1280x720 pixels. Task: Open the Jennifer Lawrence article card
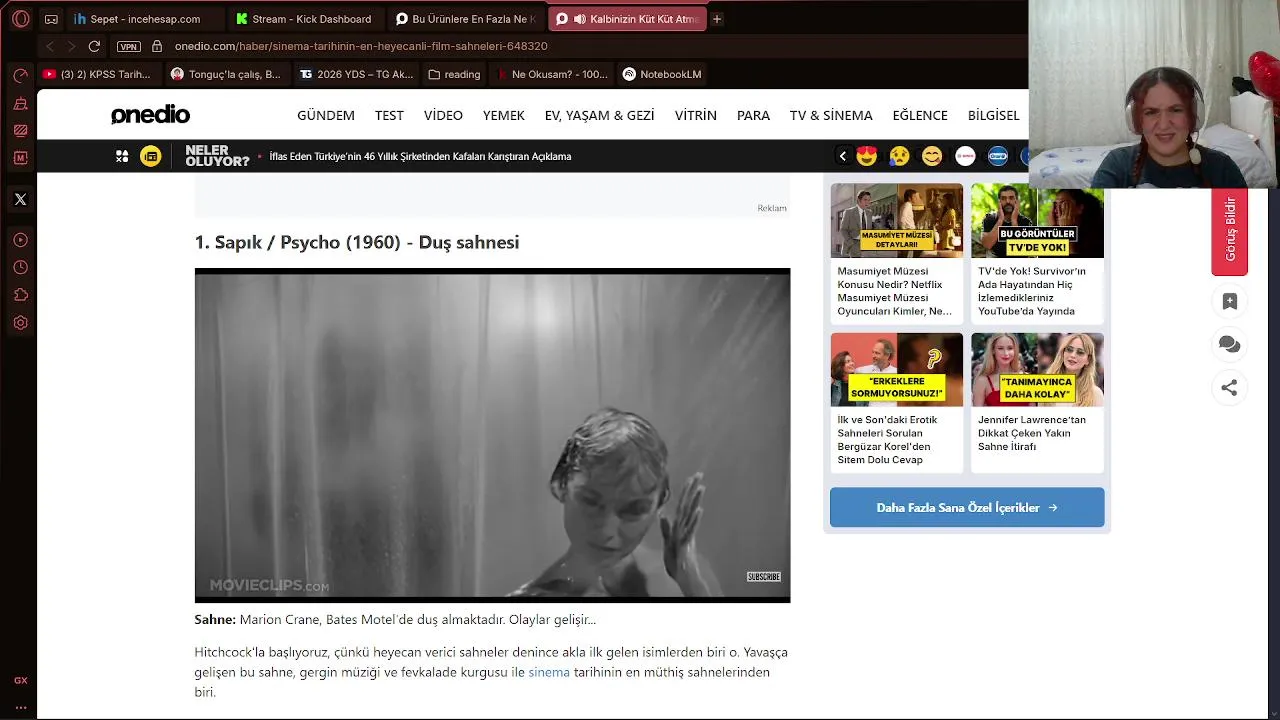pos(1037,402)
